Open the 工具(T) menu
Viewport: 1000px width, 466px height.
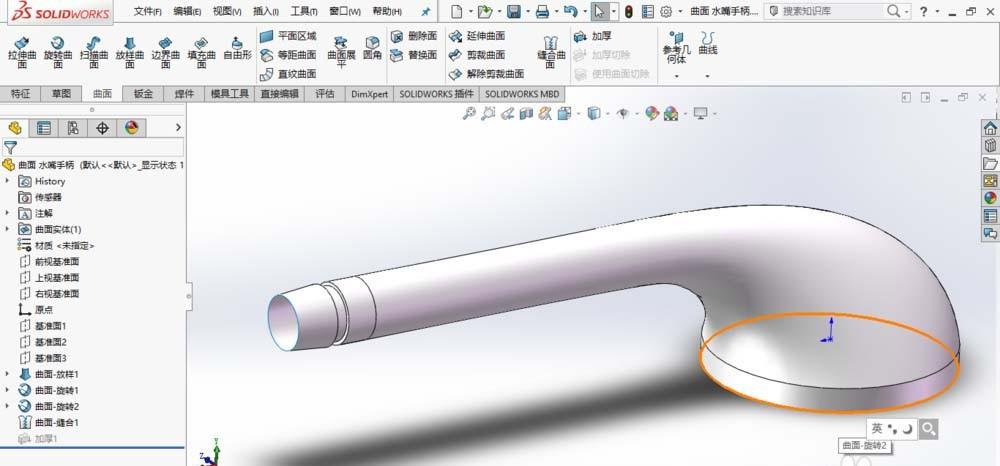pyautogui.click(x=304, y=11)
